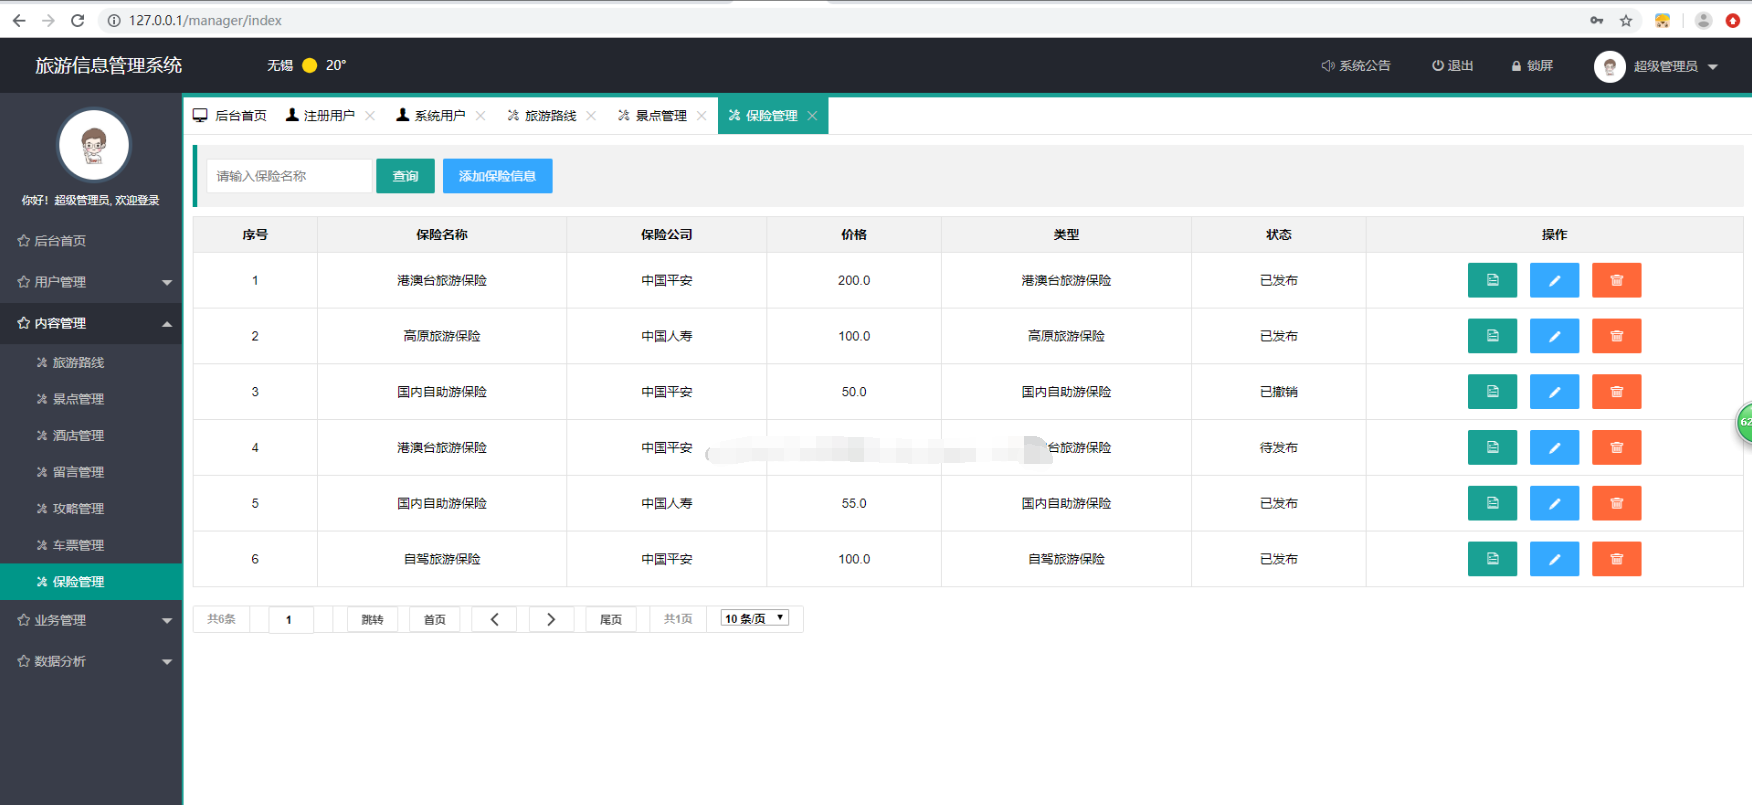View details of row 1 港澳台旅游保险
Screen dimensions: 1752x805
[1492, 281]
